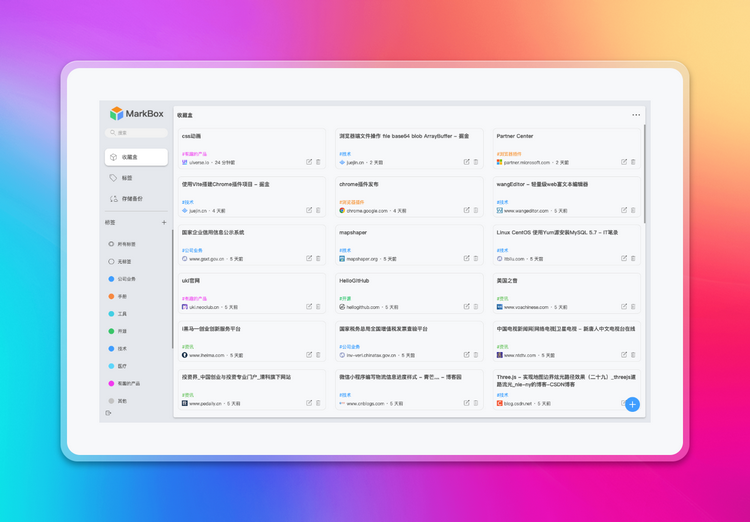This screenshot has width=750, height=522.
Task: Open the three-dots more options menu
Action: point(636,115)
